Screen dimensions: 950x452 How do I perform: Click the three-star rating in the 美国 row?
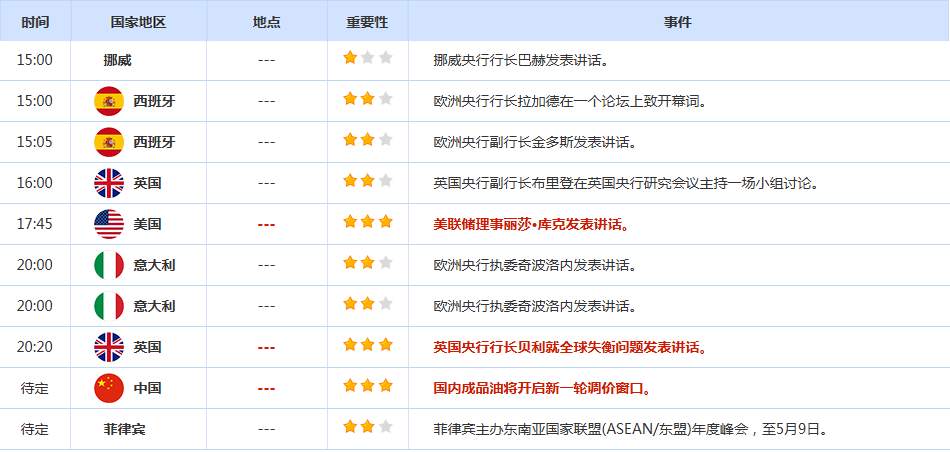pyautogui.click(x=368, y=221)
